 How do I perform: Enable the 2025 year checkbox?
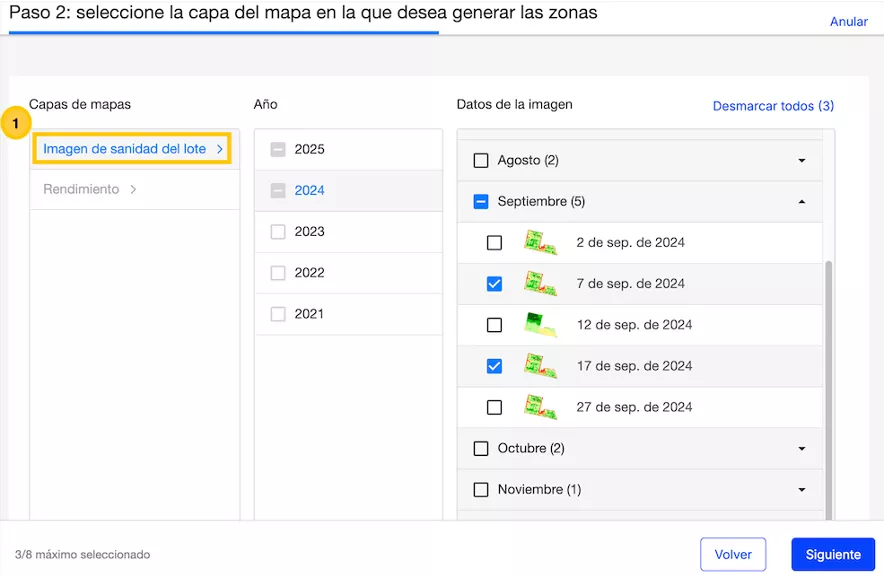(x=278, y=150)
